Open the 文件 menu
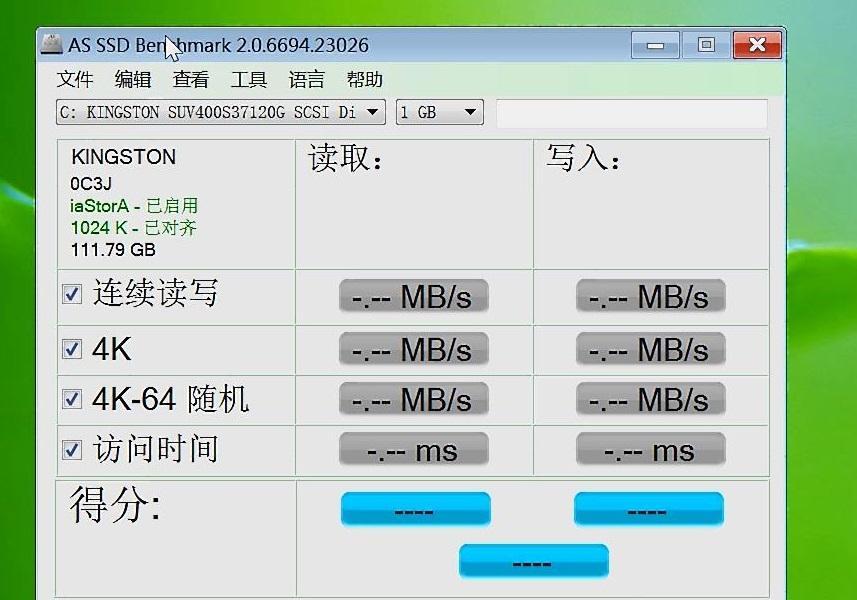Image resolution: width=857 pixels, height=600 pixels. coord(75,79)
